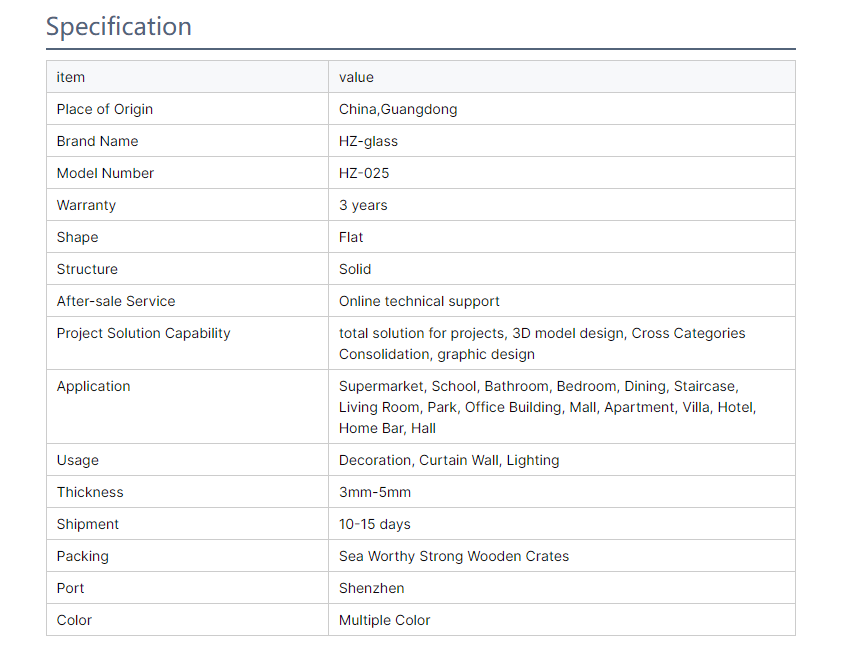Click the 3mm-5mm thickness value
This screenshot has height=656, width=844.
375,492
